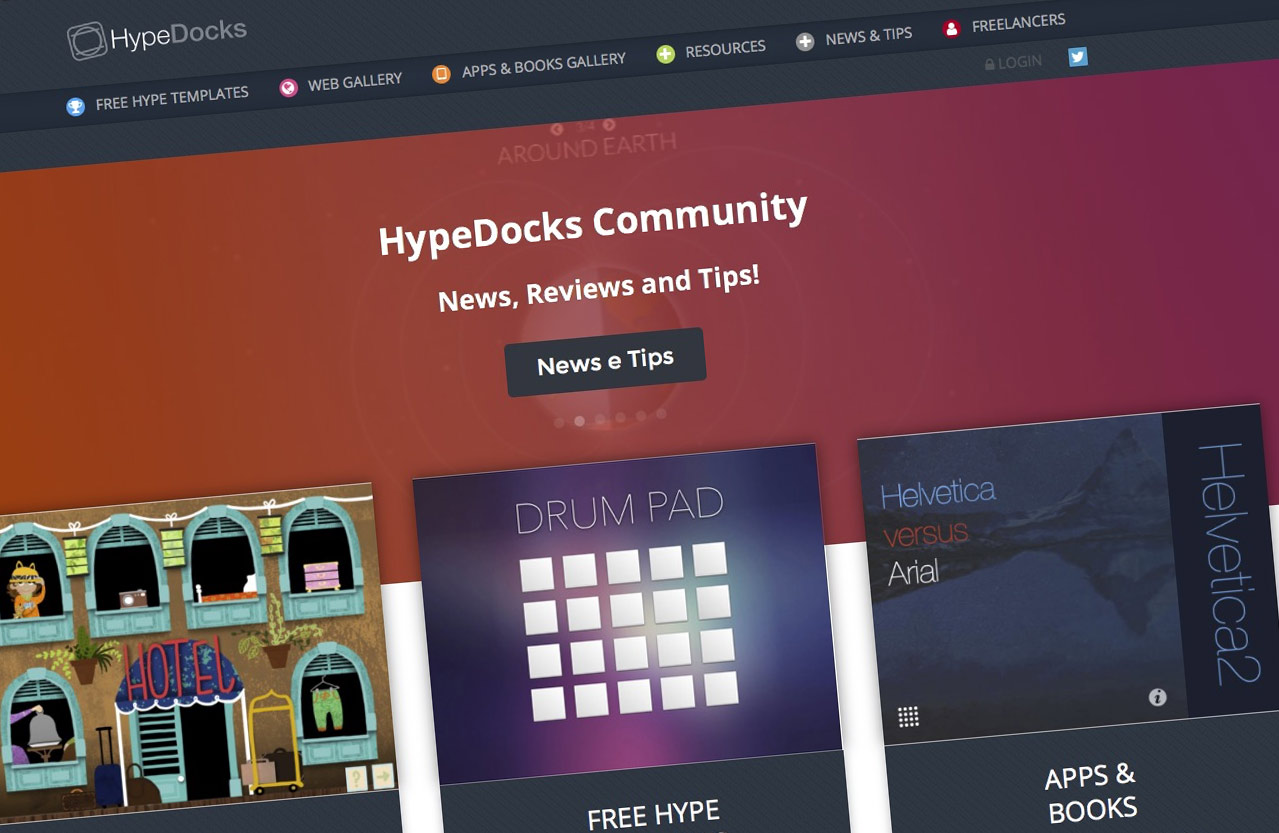Click the green arrow icon on Hotel thumbnail
The image size is (1279, 833).
[x=383, y=776]
